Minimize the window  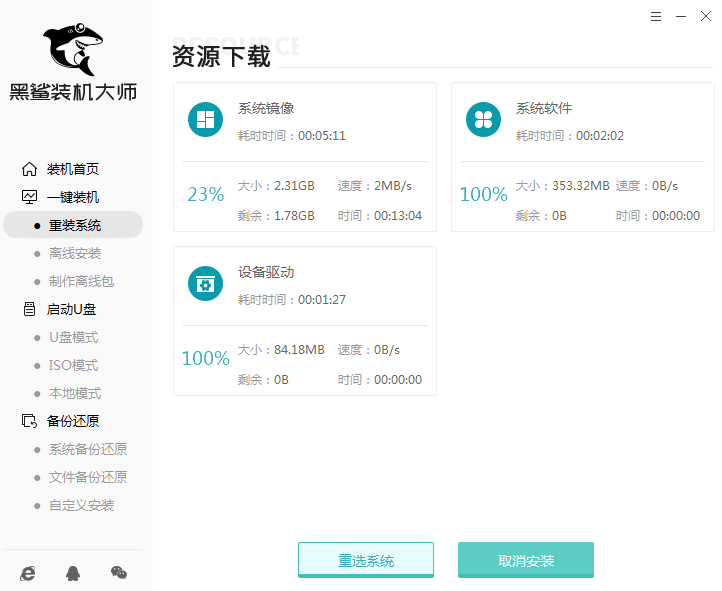point(681,17)
